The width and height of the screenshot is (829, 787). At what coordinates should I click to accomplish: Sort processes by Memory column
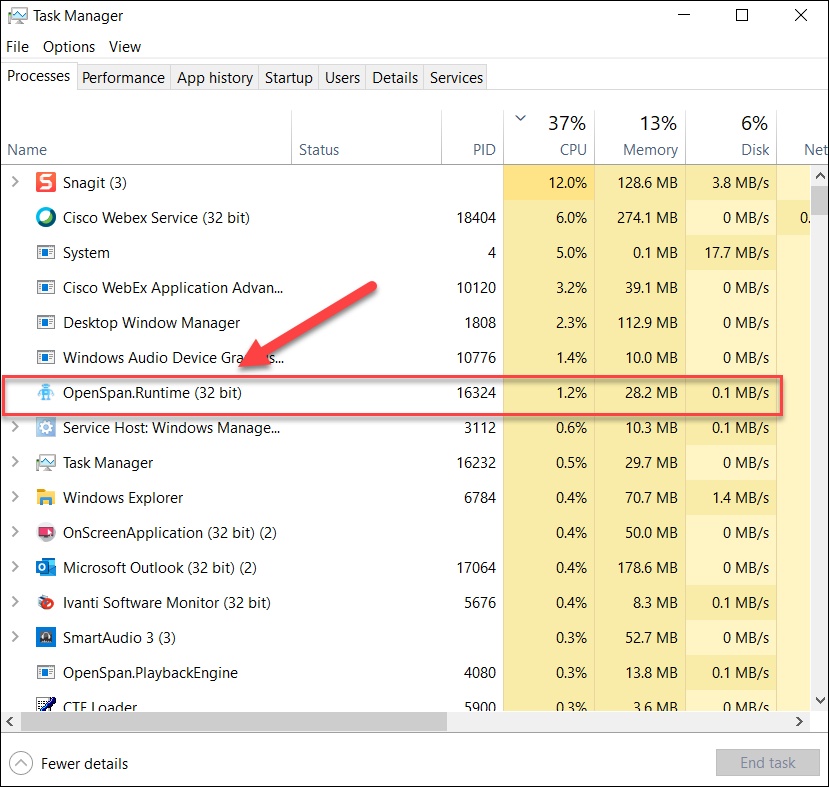649,138
